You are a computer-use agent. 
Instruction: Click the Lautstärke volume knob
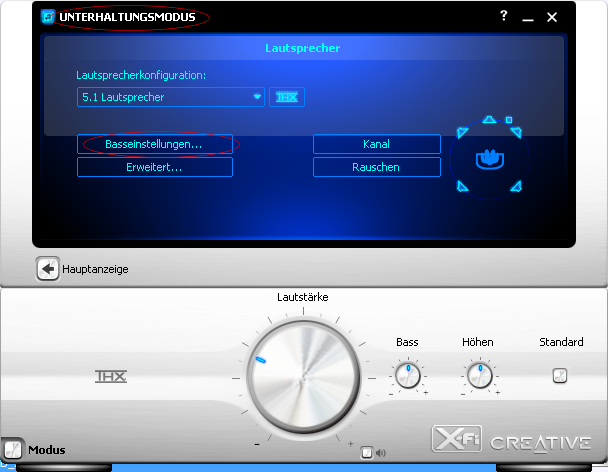click(304, 377)
